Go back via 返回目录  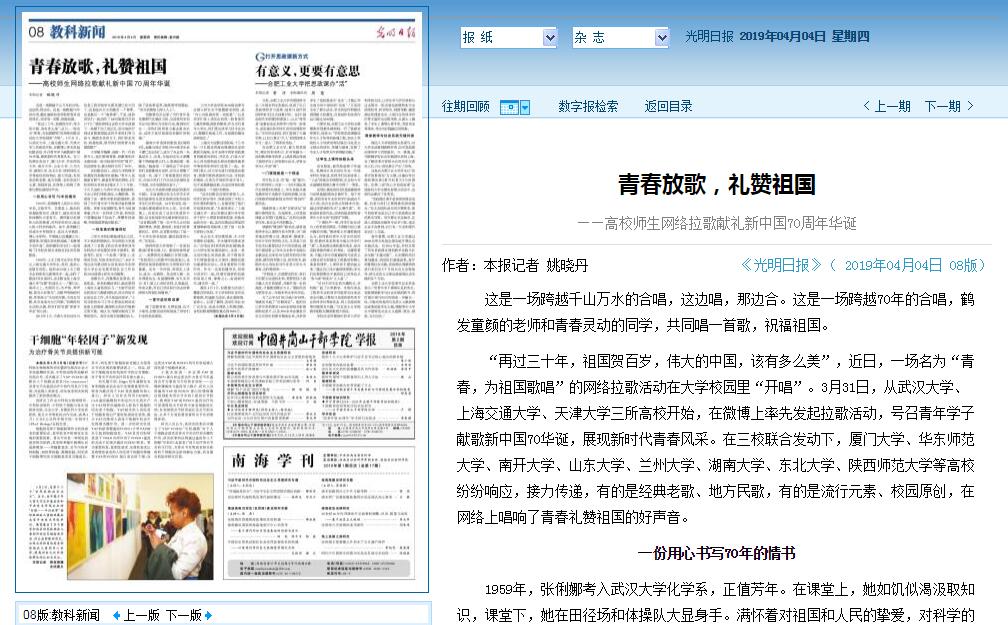click(x=669, y=107)
